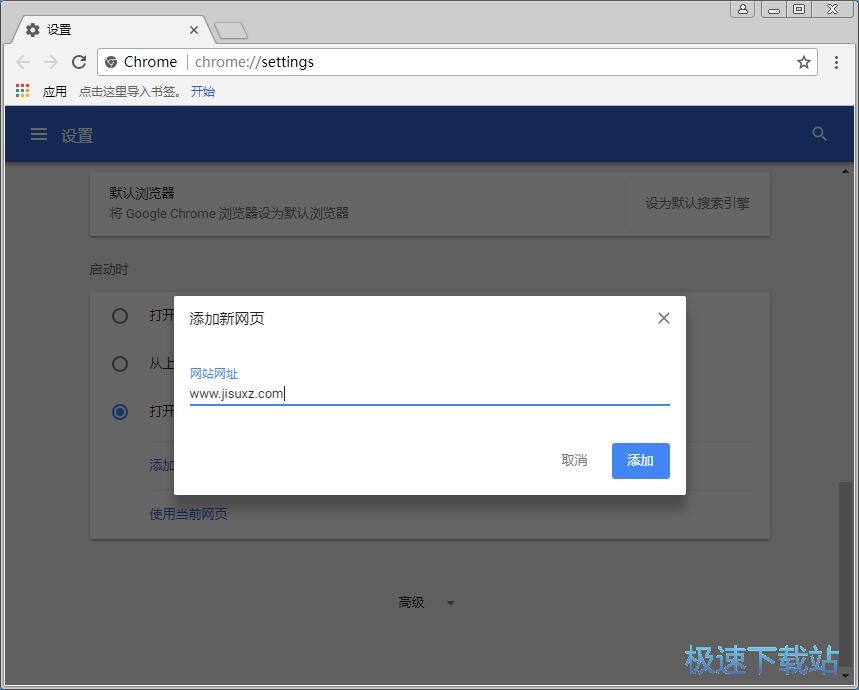The width and height of the screenshot is (859, 690).
Task: Click the settings search magnifier
Action: [819, 134]
